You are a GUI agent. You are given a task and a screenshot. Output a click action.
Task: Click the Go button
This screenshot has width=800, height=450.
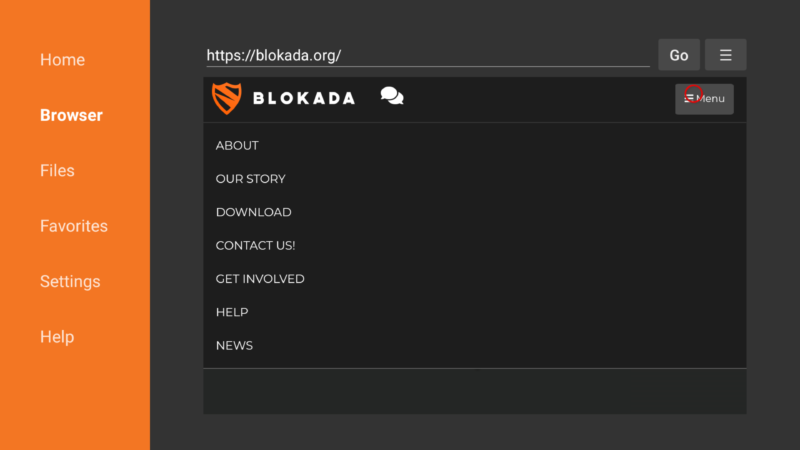pyautogui.click(x=679, y=55)
